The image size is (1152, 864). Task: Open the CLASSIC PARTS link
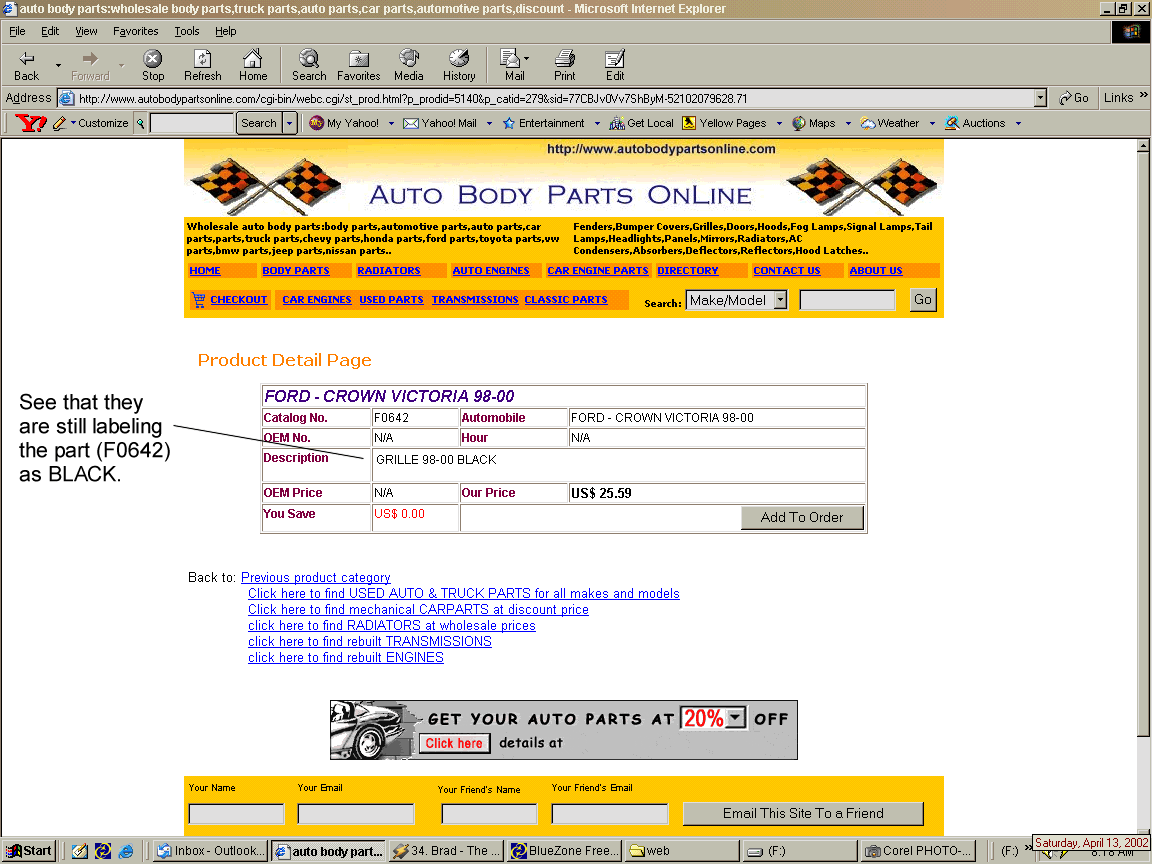566,300
